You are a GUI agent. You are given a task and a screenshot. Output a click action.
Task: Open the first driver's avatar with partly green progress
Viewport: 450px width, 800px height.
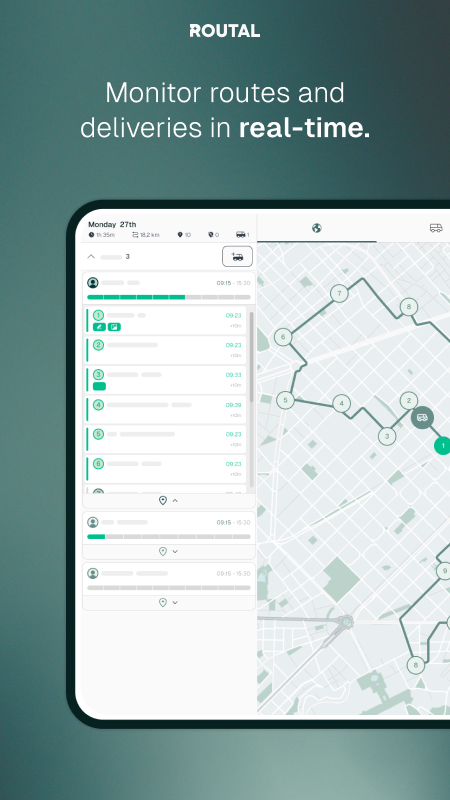tap(92, 283)
